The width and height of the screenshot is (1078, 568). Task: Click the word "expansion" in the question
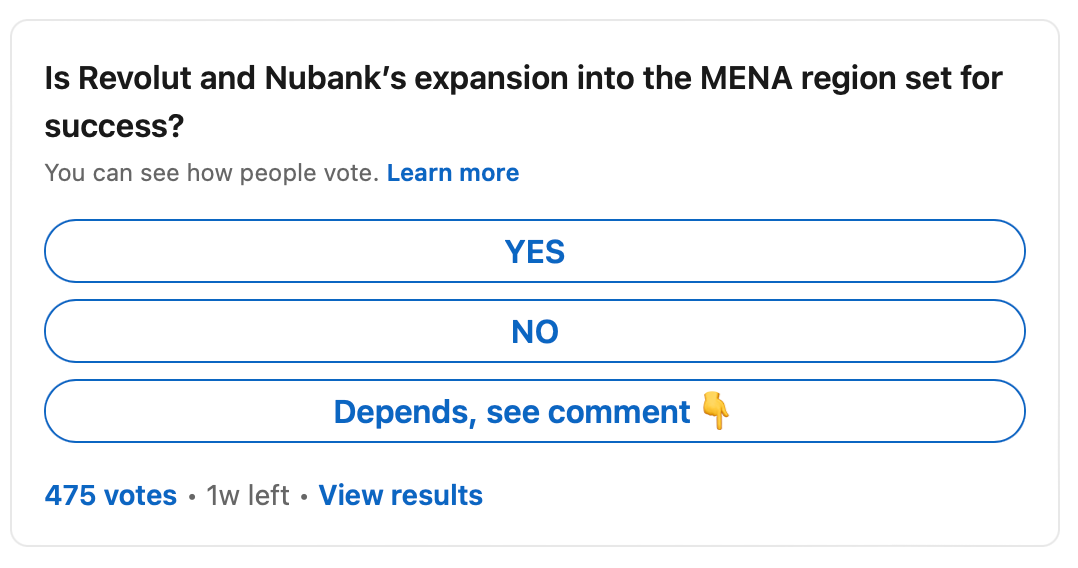click(492, 78)
